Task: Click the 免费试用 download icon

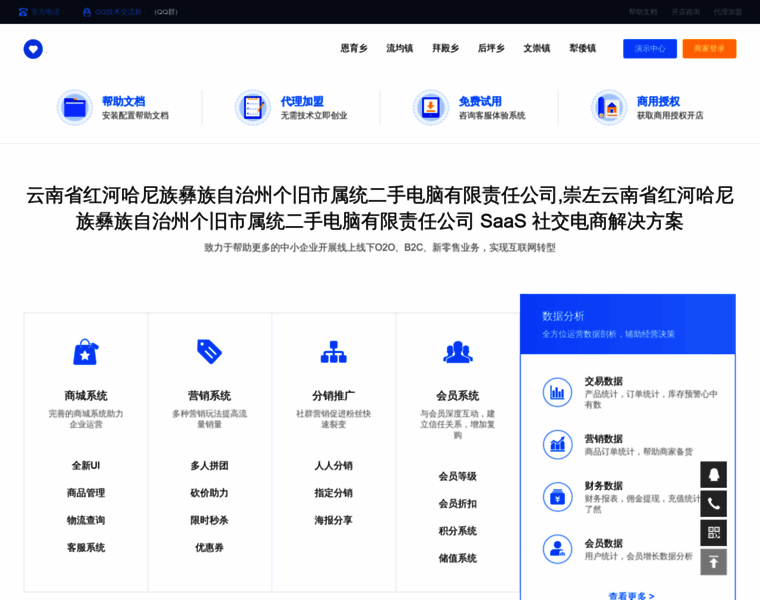Action: [x=431, y=107]
